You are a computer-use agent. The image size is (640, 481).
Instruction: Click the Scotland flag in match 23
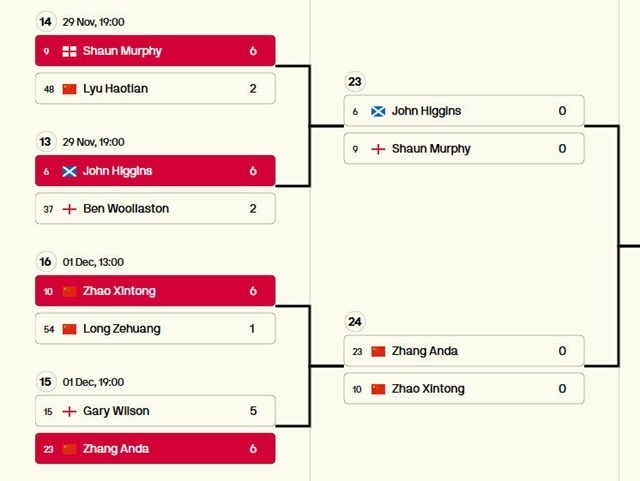coord(378,111)
